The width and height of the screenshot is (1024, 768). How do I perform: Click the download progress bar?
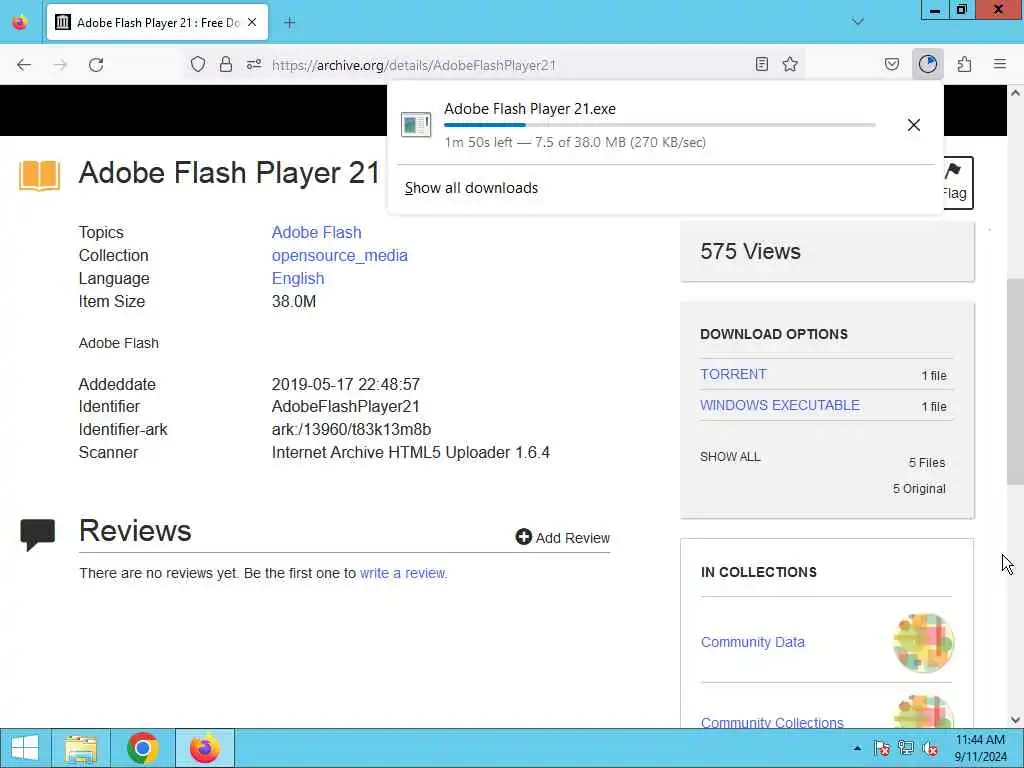click(x=660, y=125)
